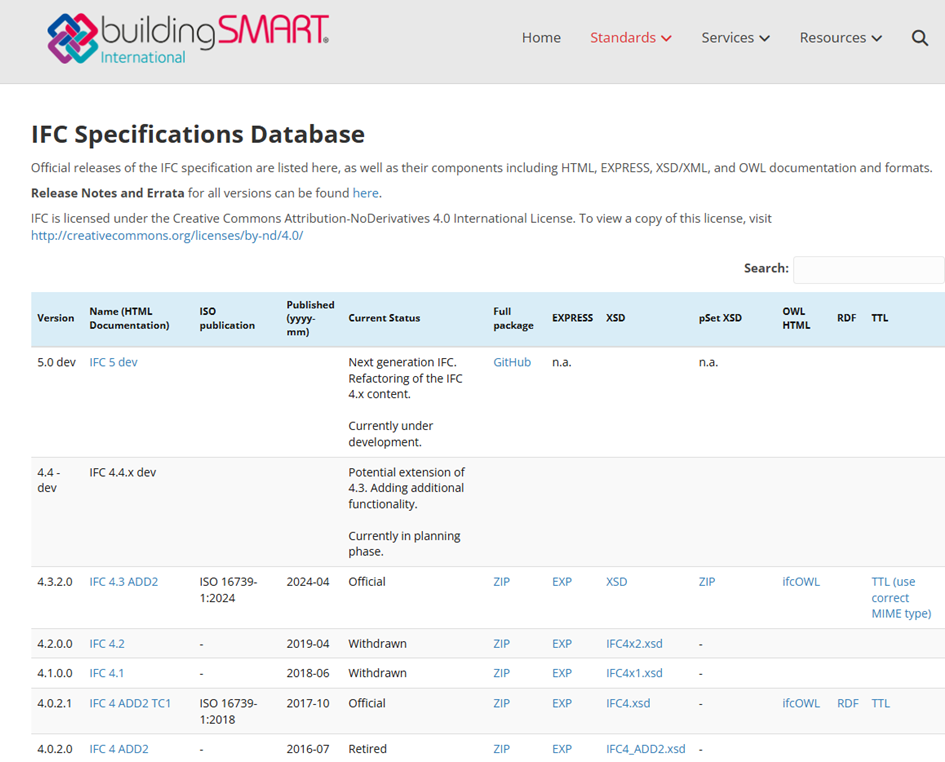The height and width of the screenshot is (762, 945).
Task: Open the ifcOWL link for IFC 4.3 ADD2
Action: (x=801, y=582)
